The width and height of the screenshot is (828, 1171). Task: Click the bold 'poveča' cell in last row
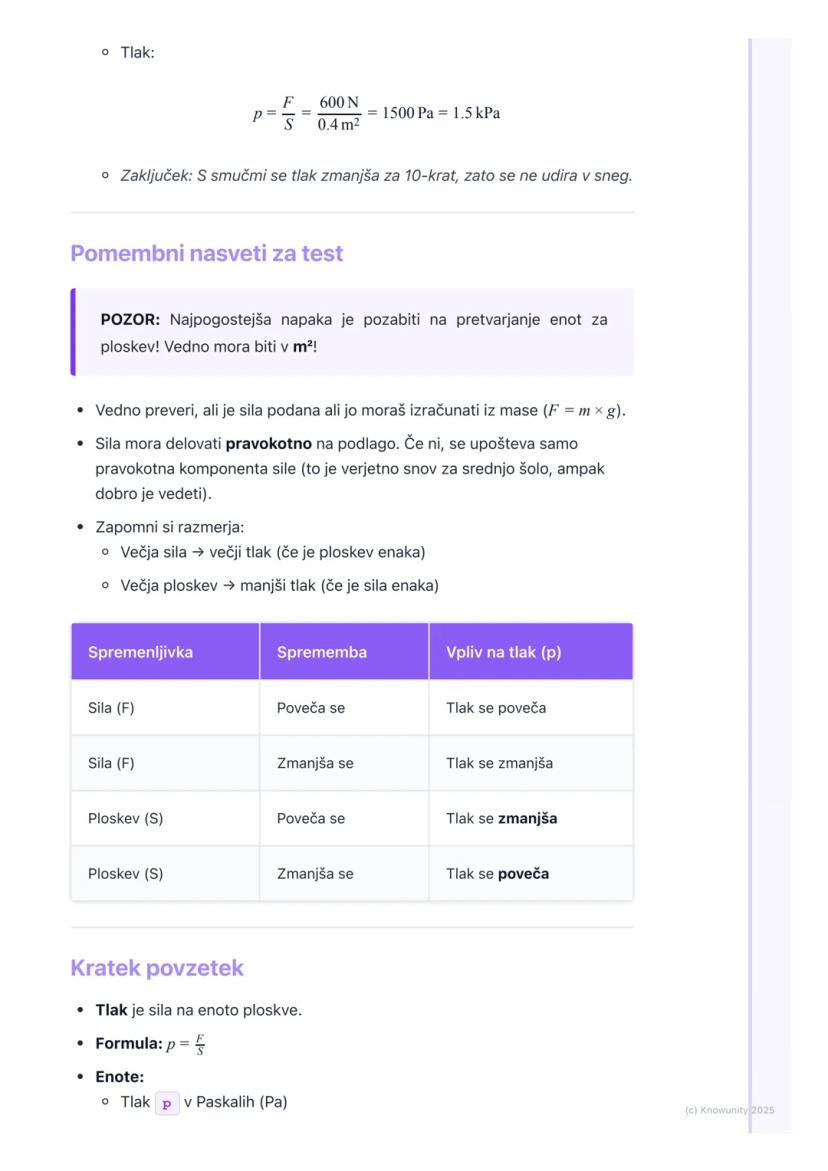[523, 873]
